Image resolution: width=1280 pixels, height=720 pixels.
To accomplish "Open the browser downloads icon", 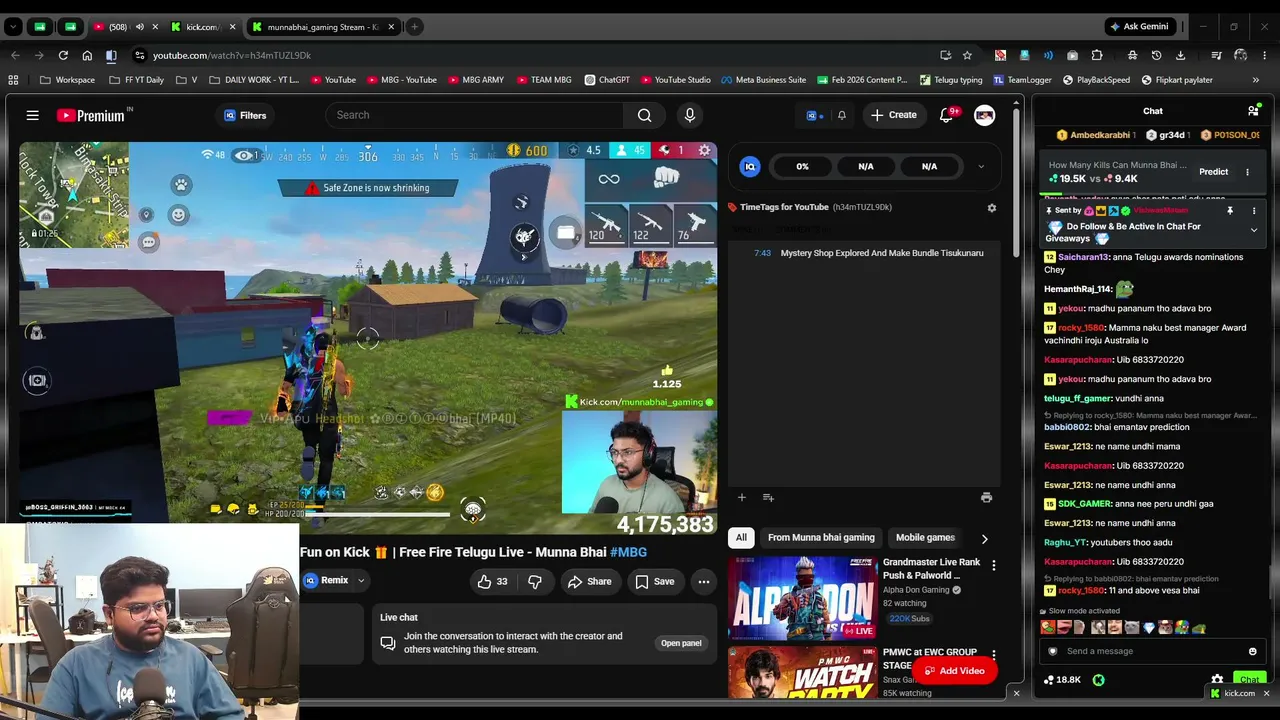I will point(1180,55).
